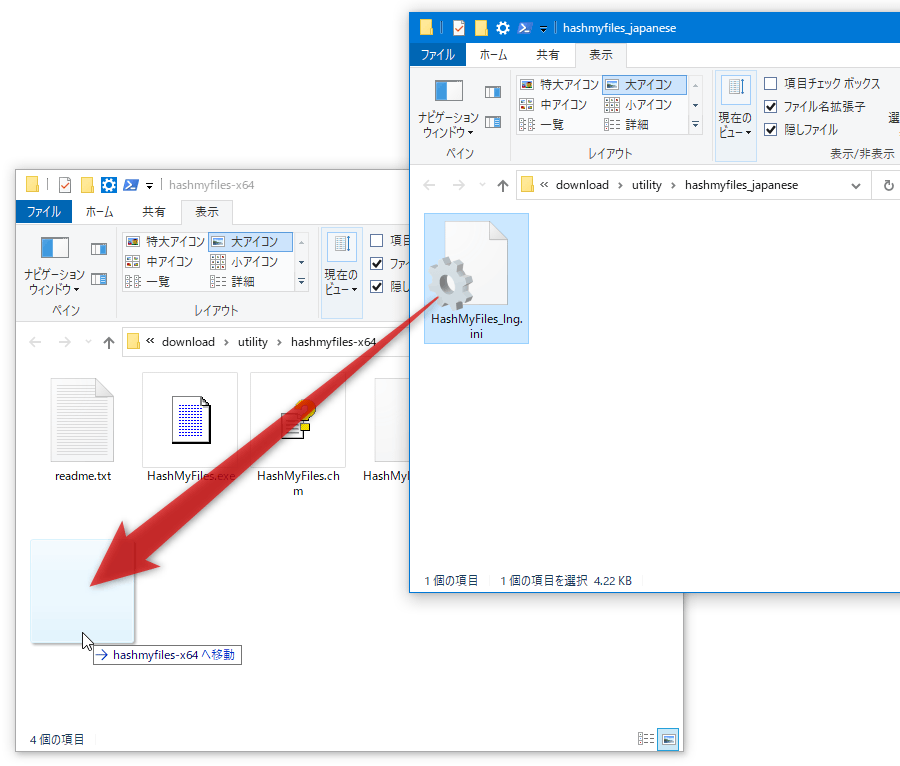
Task: Click properties quick-access icon in hashmyfiles-x64 title bar
Action: click(65, 185)
